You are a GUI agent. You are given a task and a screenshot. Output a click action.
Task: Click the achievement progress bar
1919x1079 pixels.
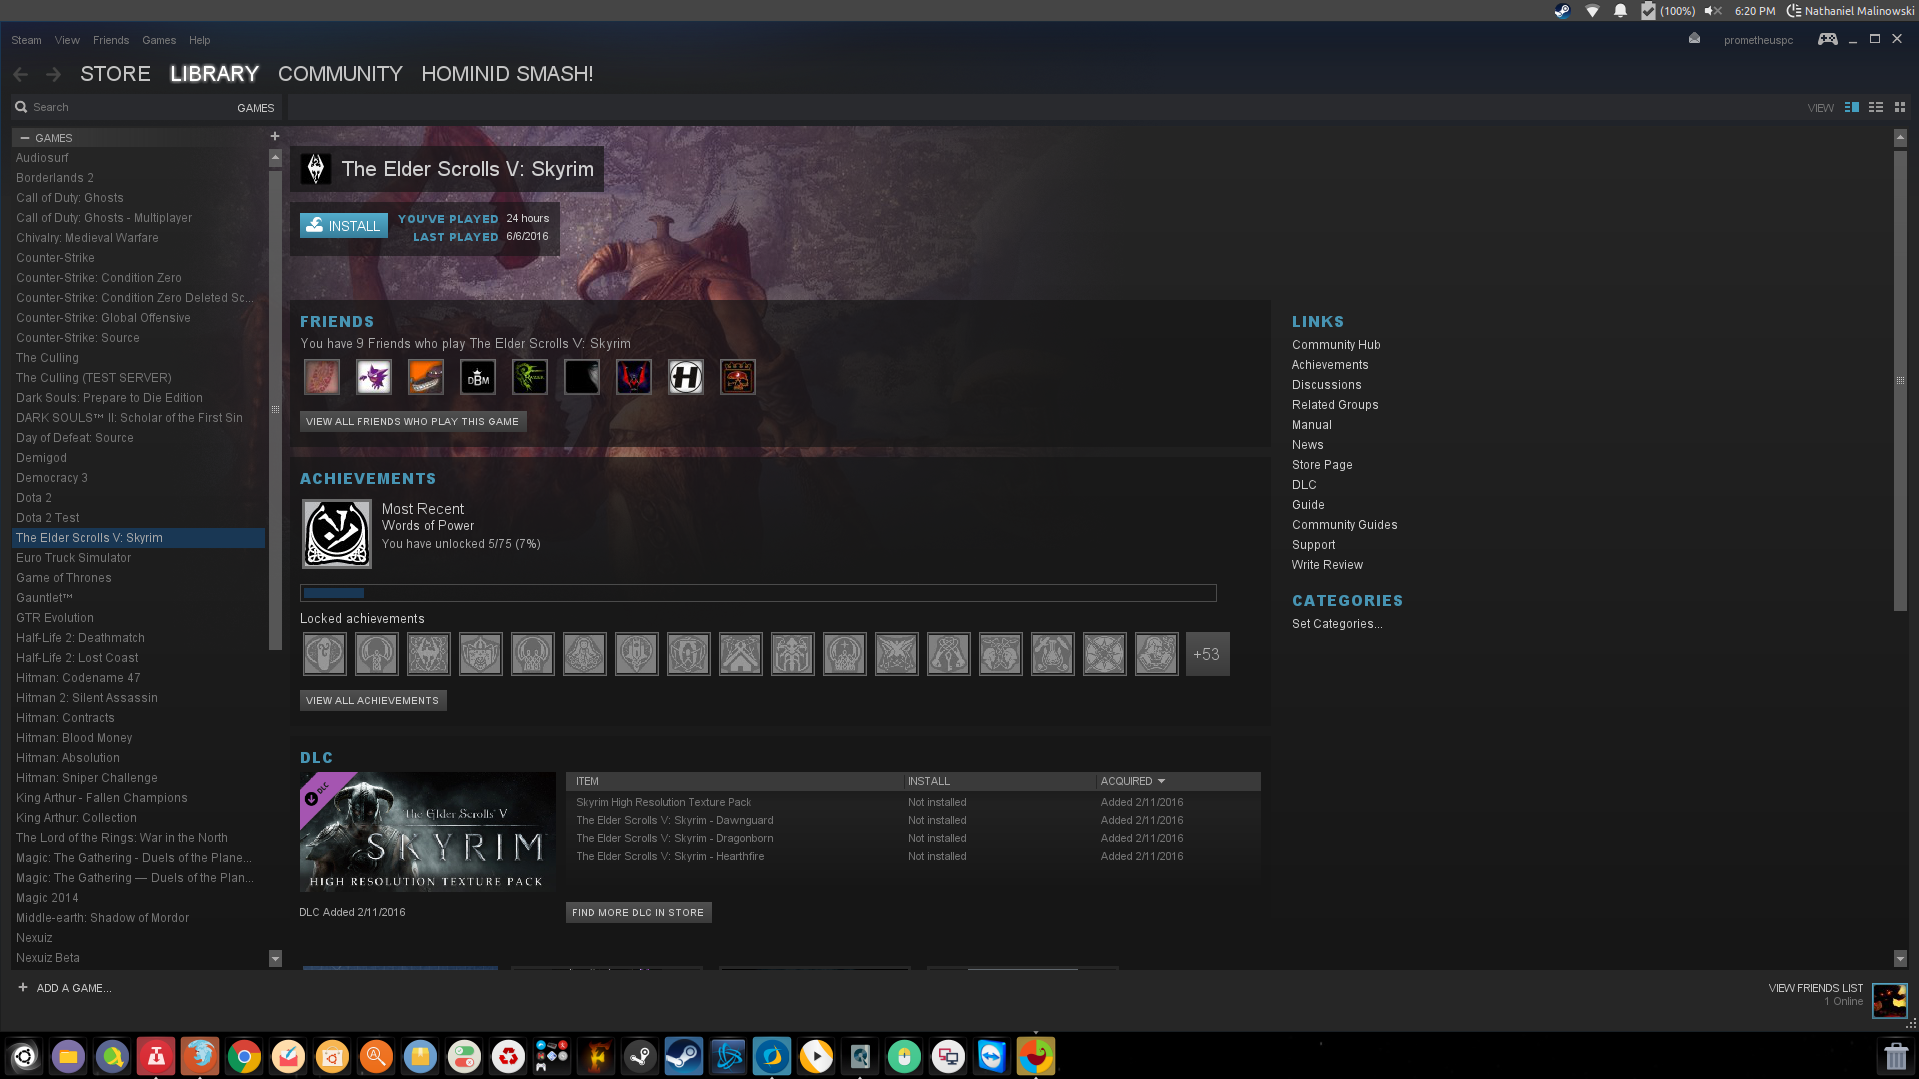758,593
